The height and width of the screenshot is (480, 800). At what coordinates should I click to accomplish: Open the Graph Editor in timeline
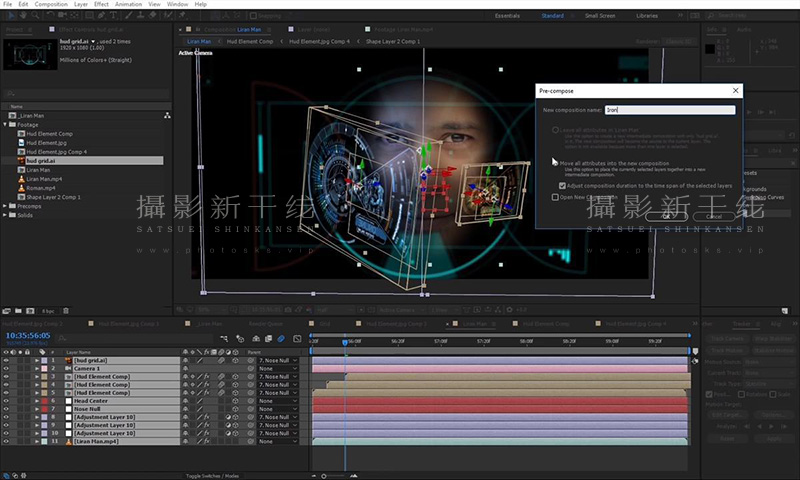click(x=297, y=338)
